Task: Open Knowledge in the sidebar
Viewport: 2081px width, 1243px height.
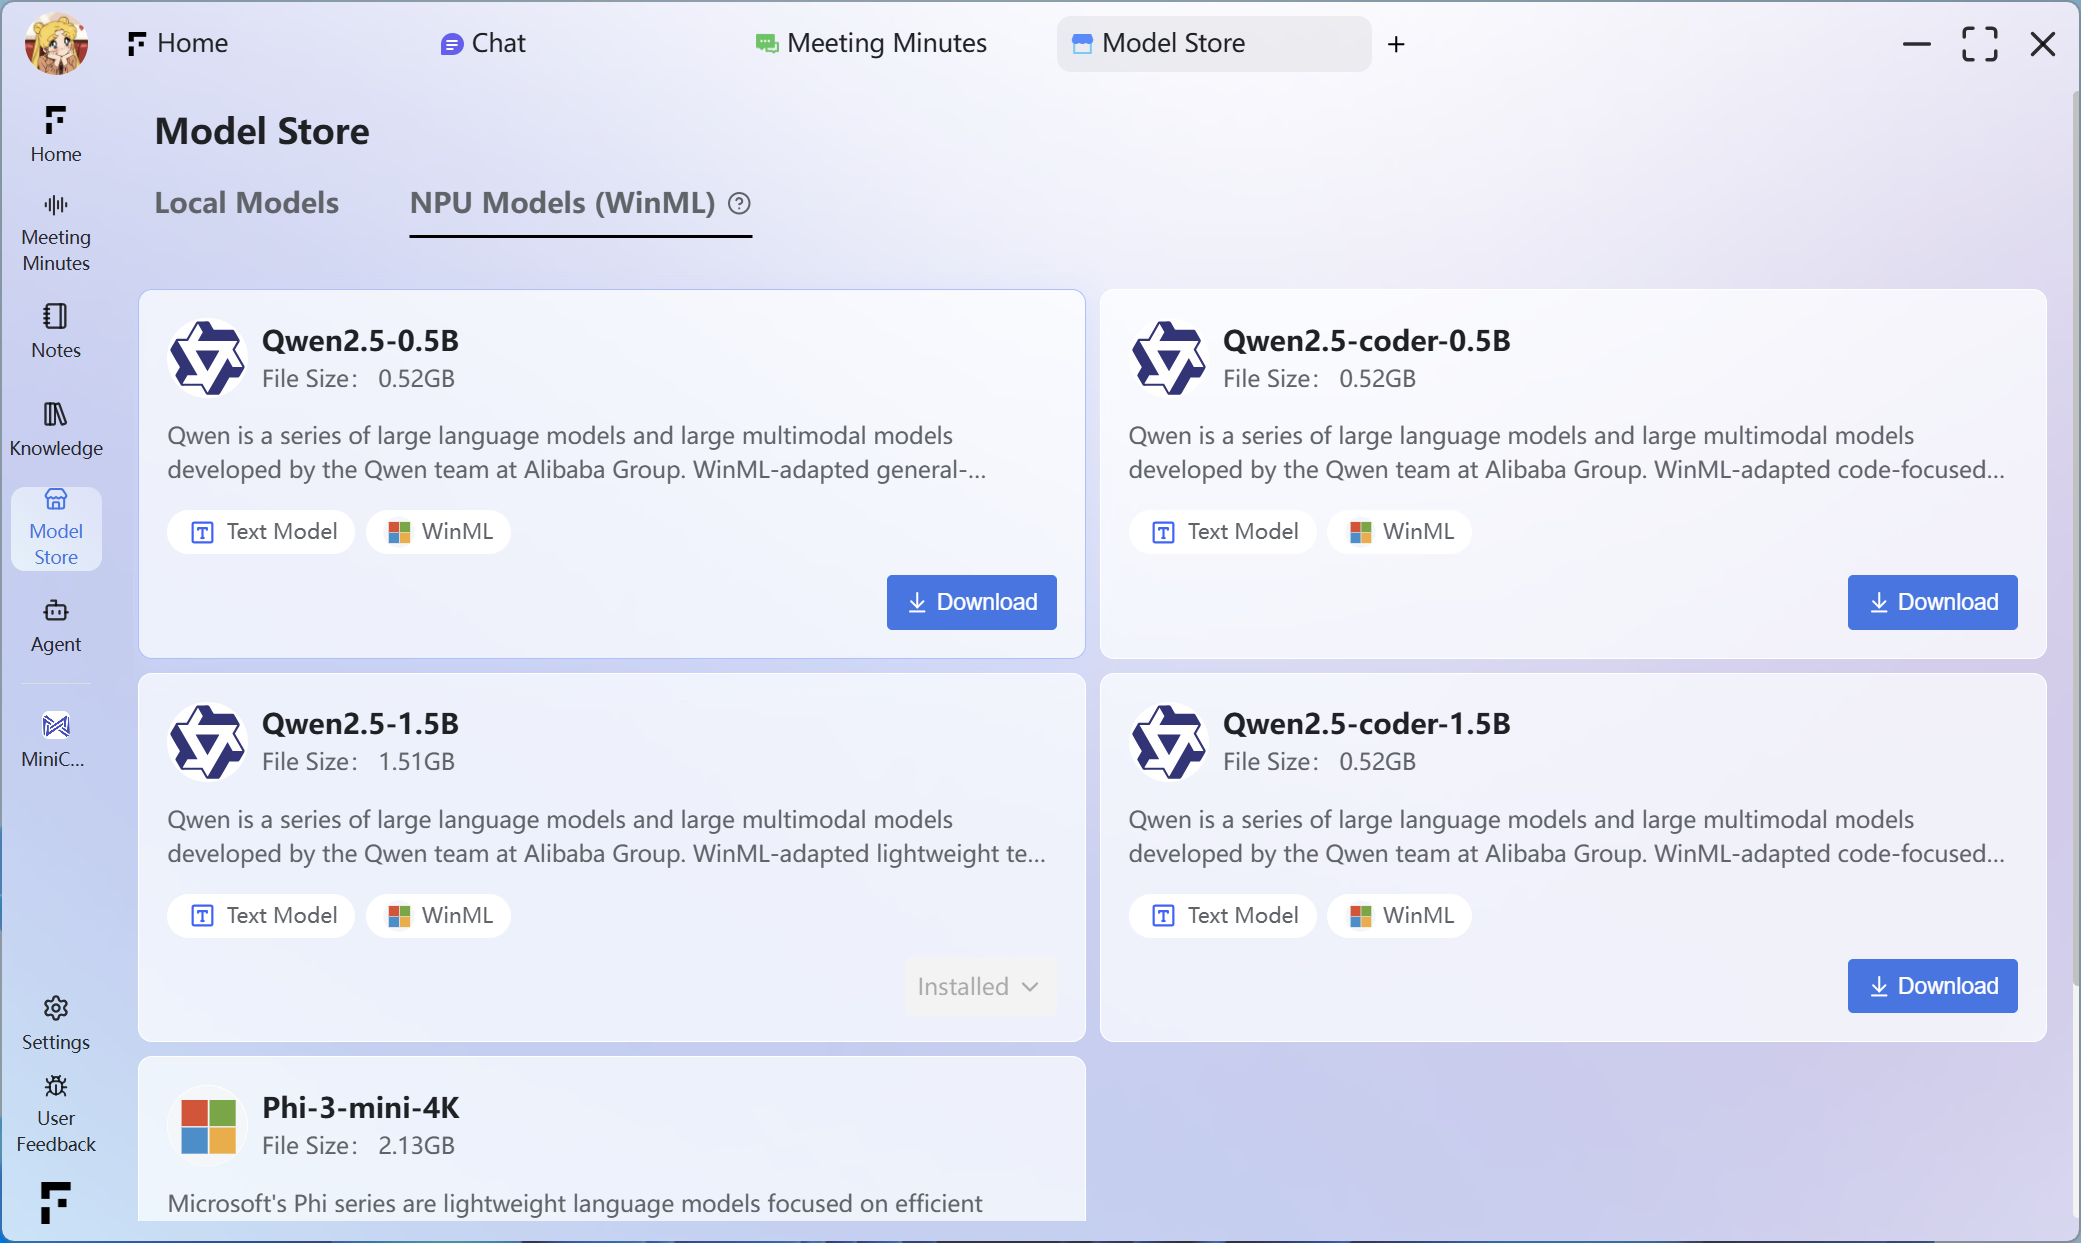Action: pyautogui.click(x=56, y=428)
